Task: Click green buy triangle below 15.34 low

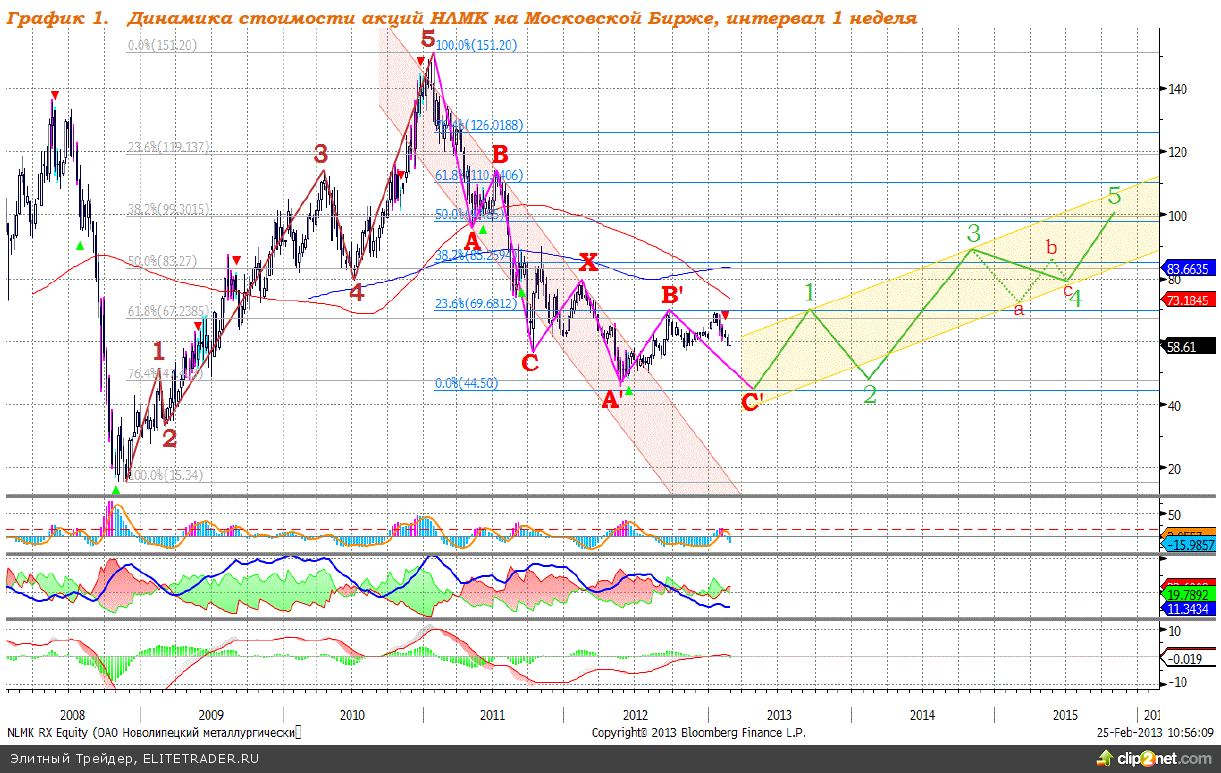Action: [x=116, y=490]
